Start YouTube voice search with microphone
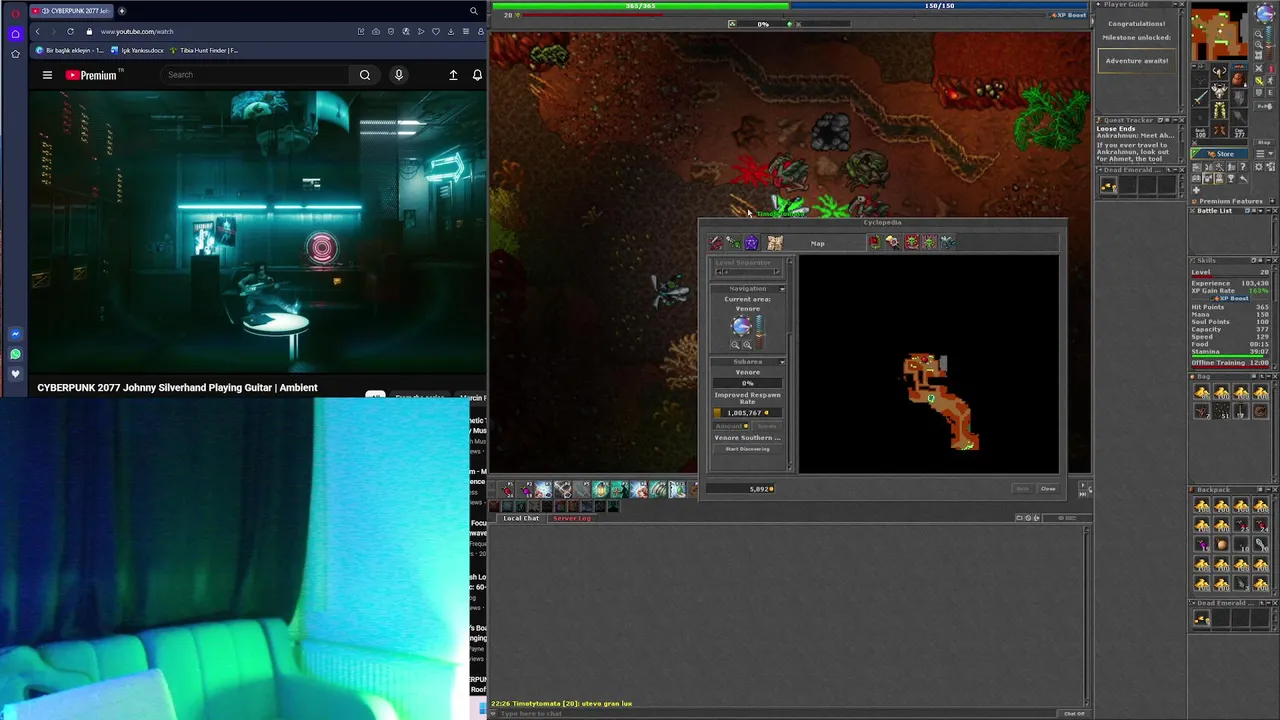 click(398, 75)
